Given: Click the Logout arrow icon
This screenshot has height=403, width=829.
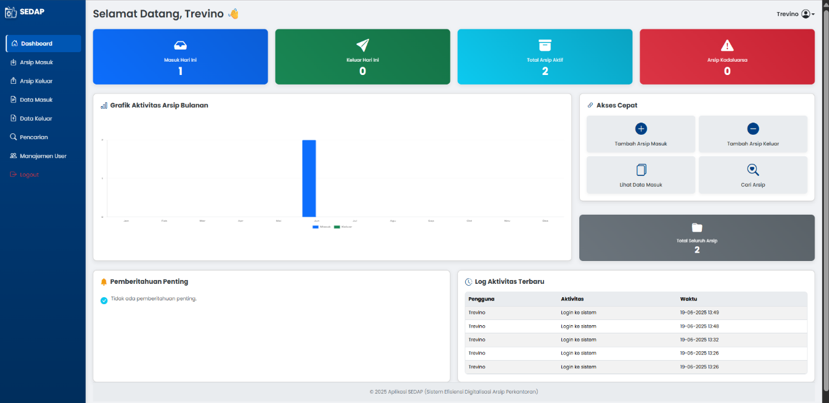Looking at the screenshot, I should point(14,175).
